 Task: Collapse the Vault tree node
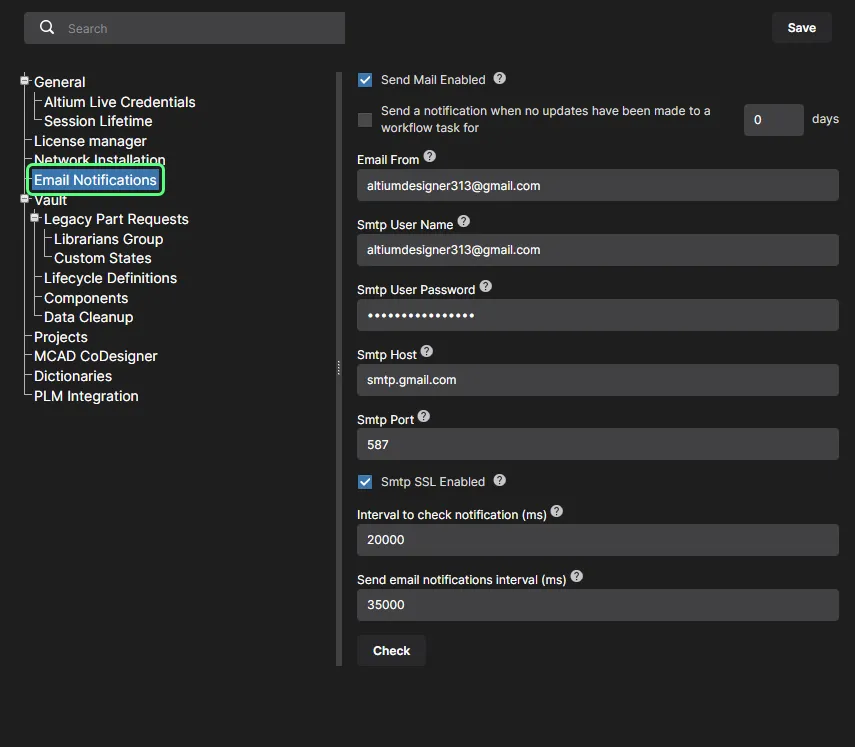pos(25,199)
